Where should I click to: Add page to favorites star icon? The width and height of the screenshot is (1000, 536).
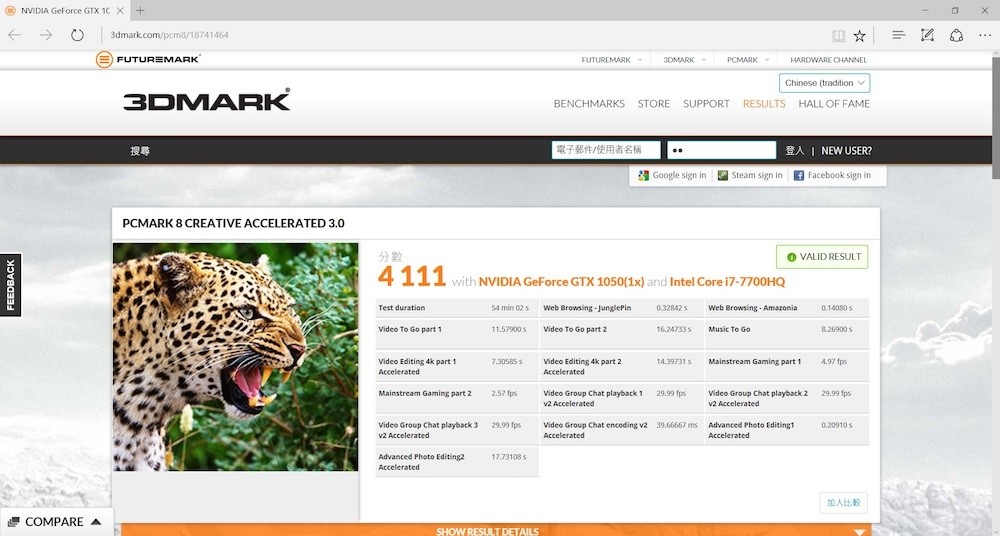coord(860,36)
